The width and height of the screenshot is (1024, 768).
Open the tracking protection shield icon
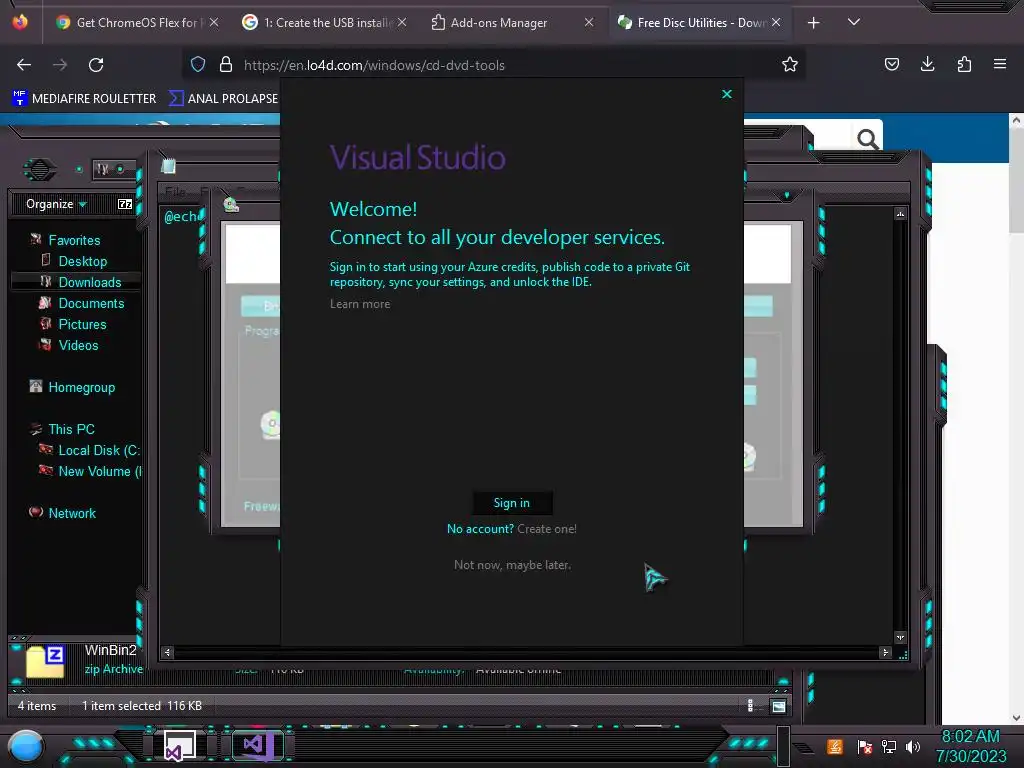[198, 65]
